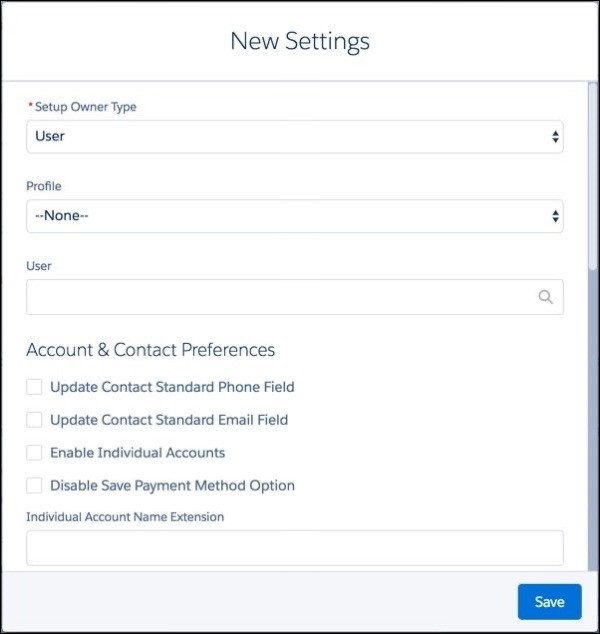Open the Setup Owner Type dropdown

click(x=295, y=137)
